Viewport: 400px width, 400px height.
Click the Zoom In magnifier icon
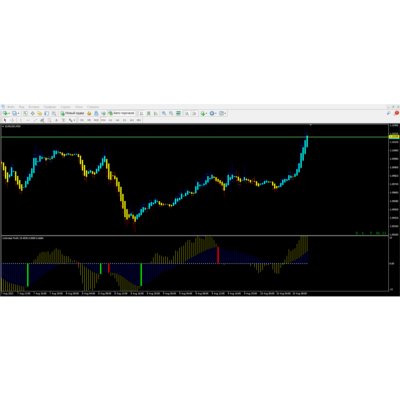[164, 113]
